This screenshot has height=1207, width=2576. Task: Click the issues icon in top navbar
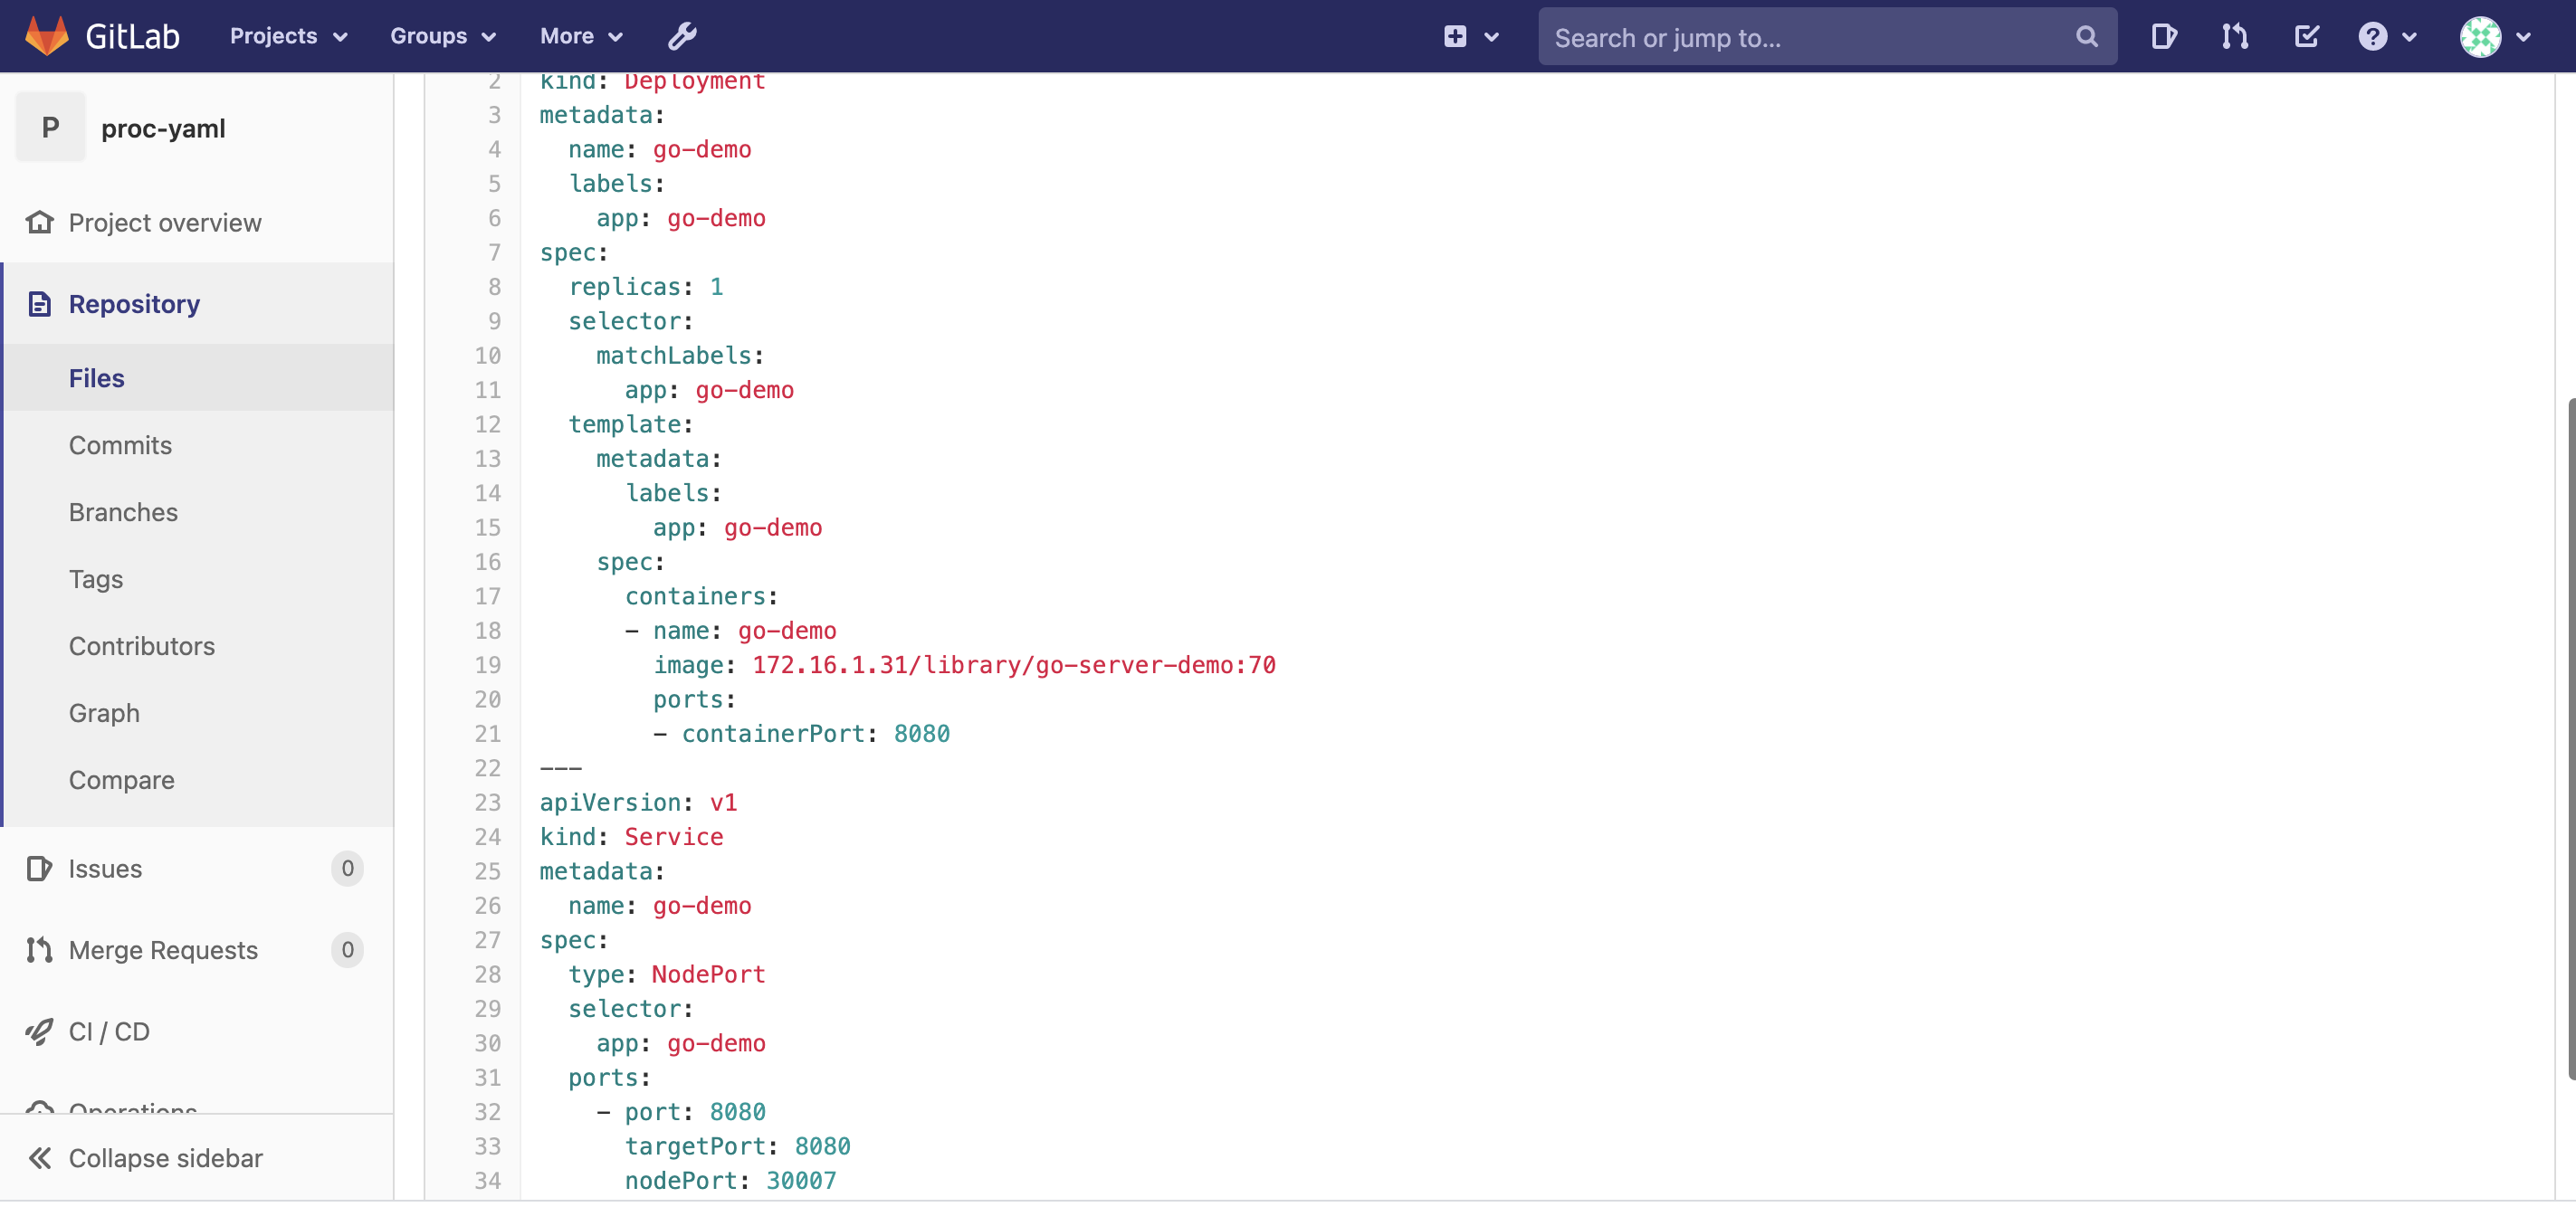pos(2163,37)
